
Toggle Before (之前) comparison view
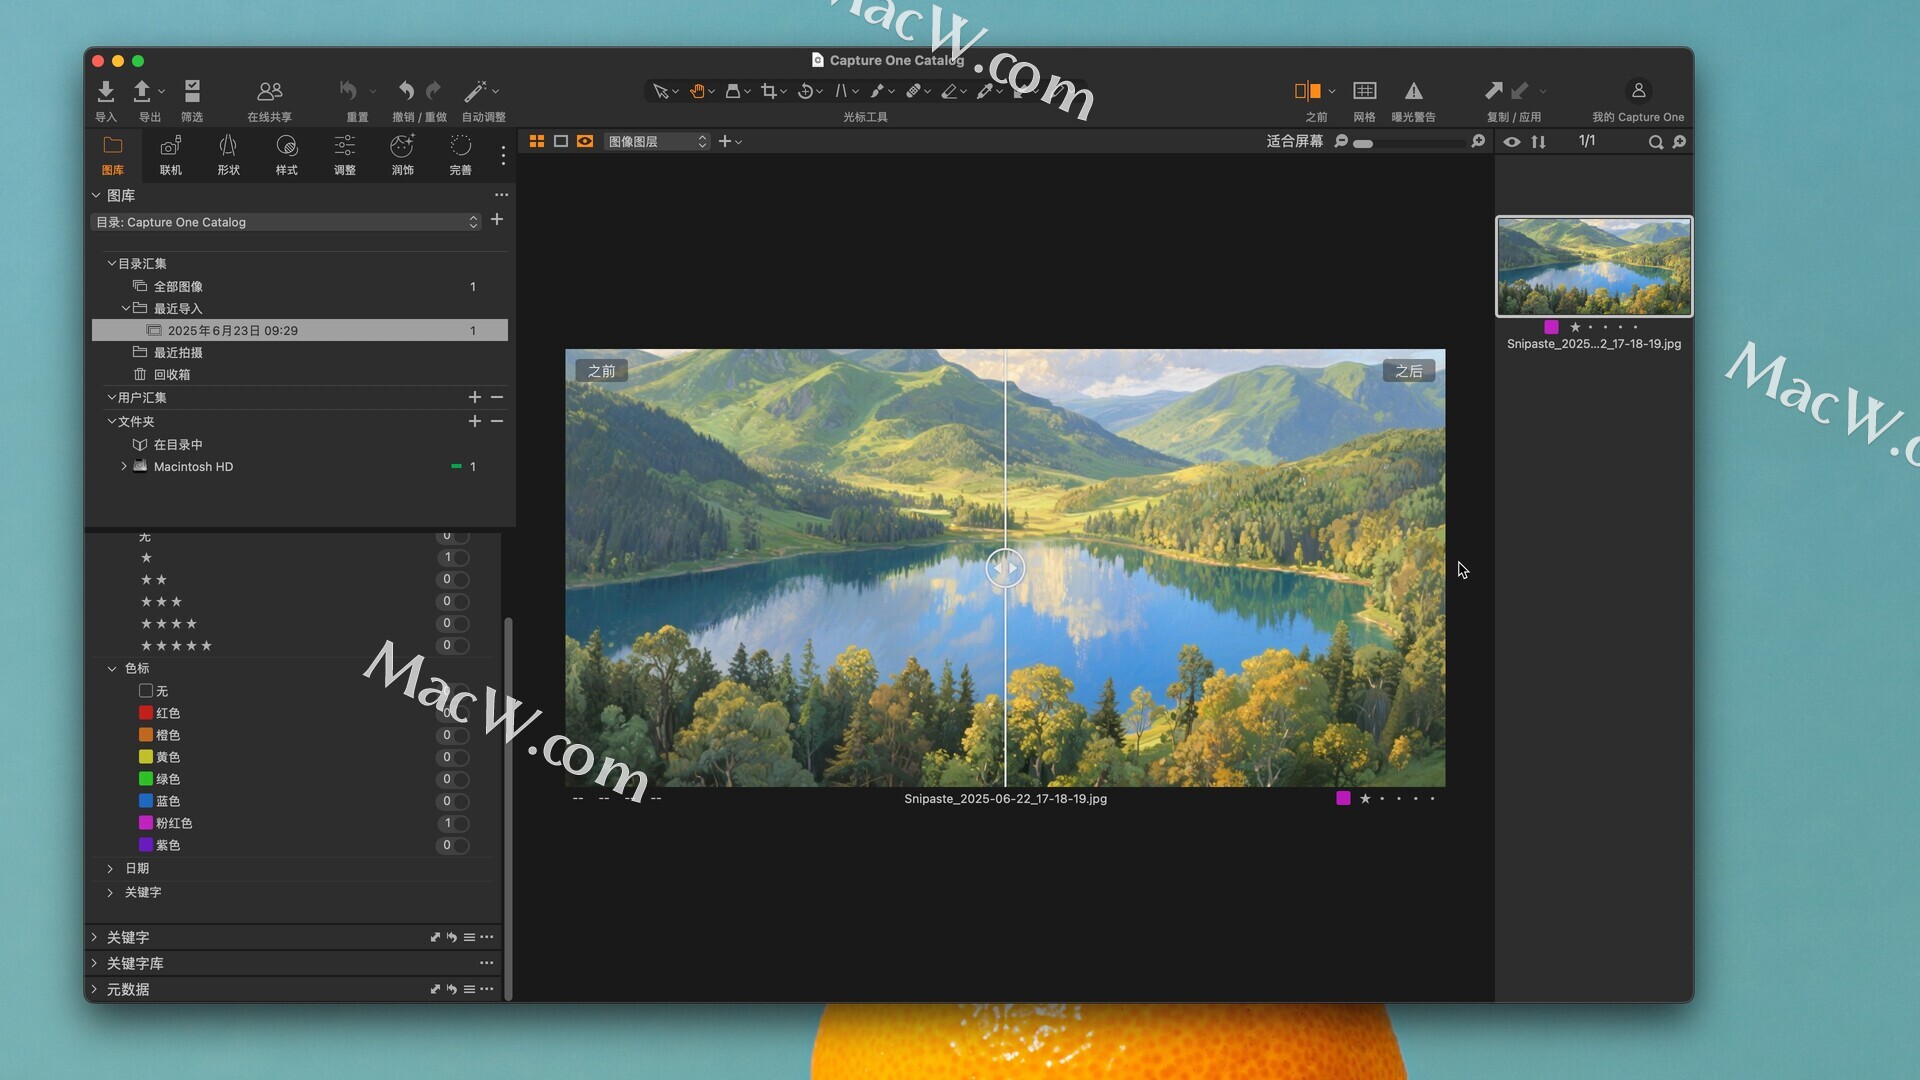click(1308, 91)
